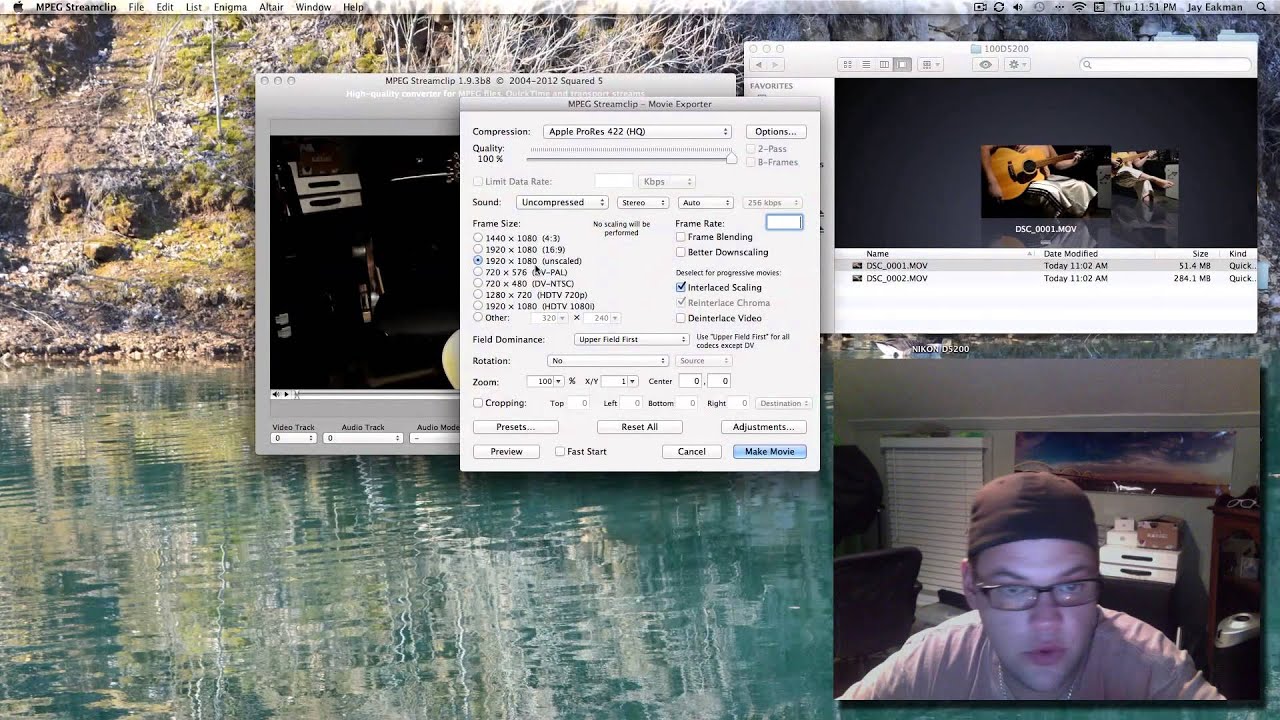Select the DSC_0002.MOV file icon in list
This screenshot has width=1280, height=720.
point(857,278)
